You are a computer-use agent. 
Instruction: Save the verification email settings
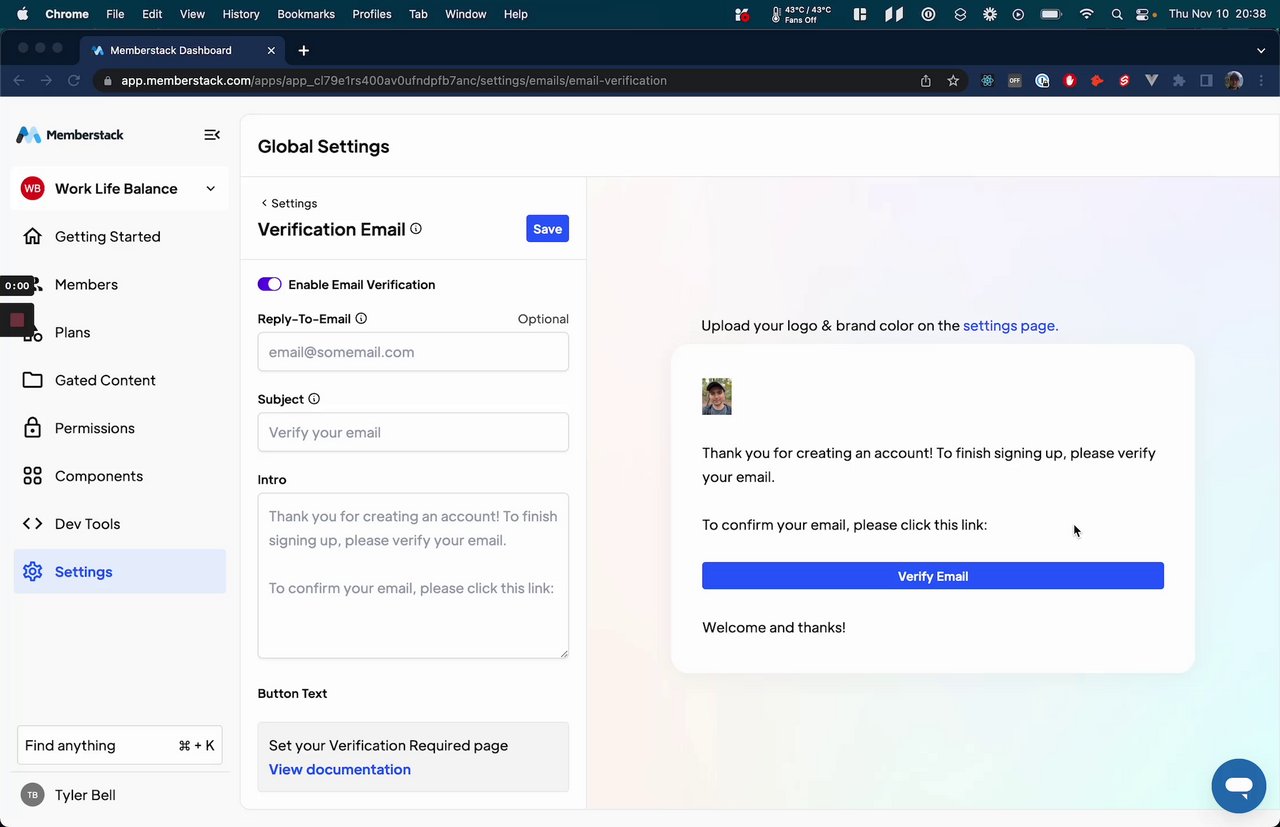[547, 229]
